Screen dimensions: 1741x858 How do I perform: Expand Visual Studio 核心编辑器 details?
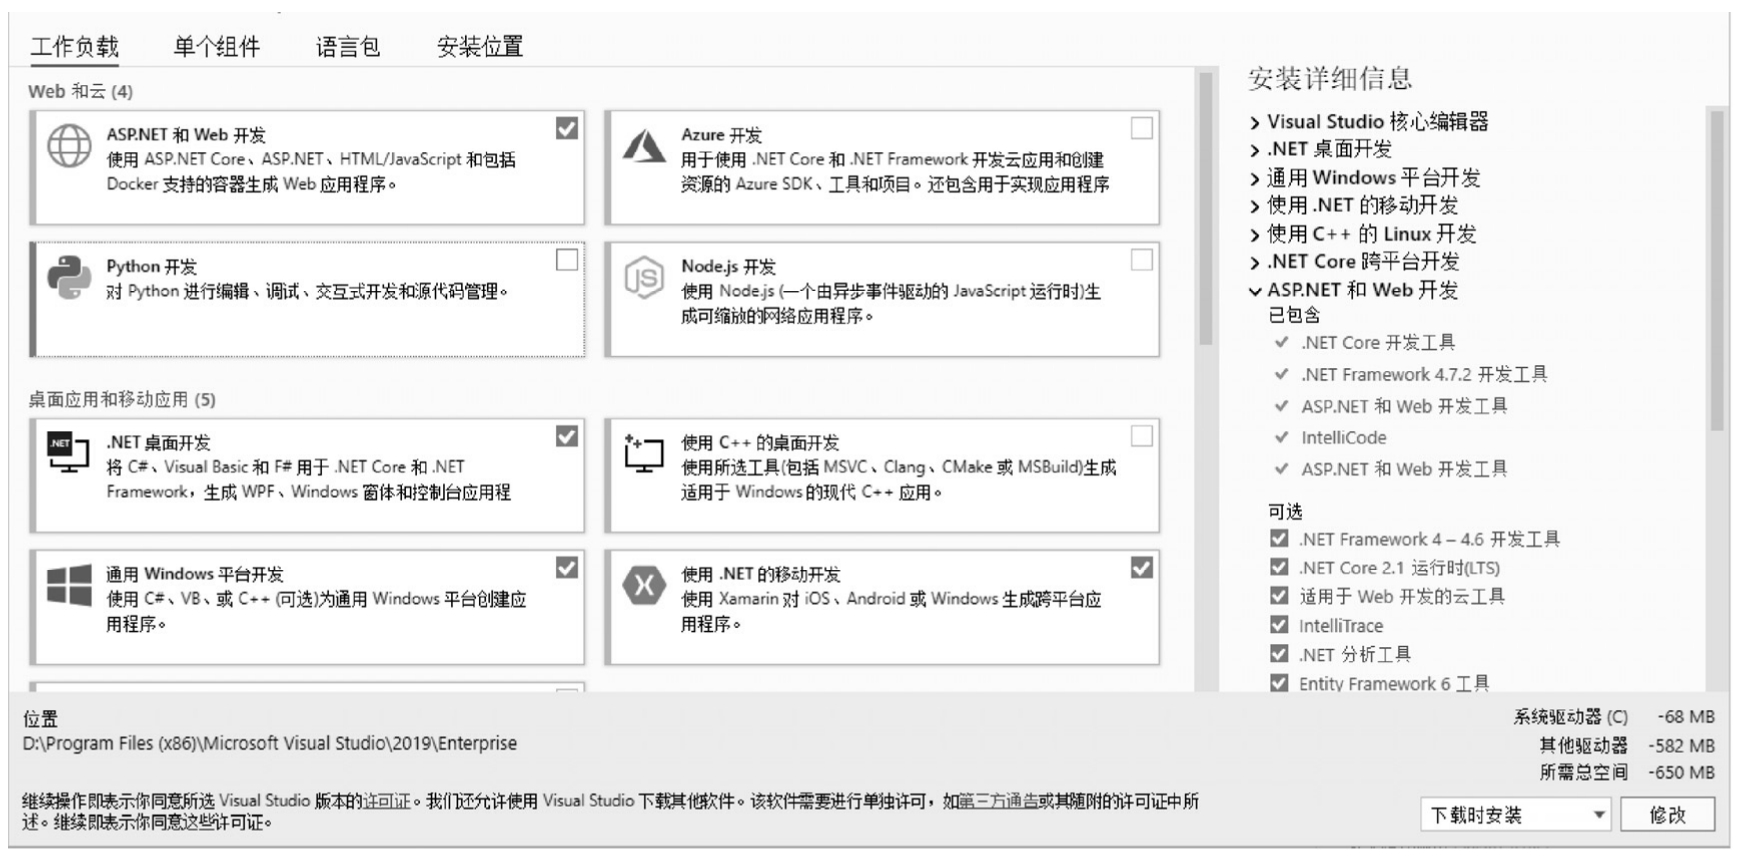pyautogui.click(x=1255, y=123)
